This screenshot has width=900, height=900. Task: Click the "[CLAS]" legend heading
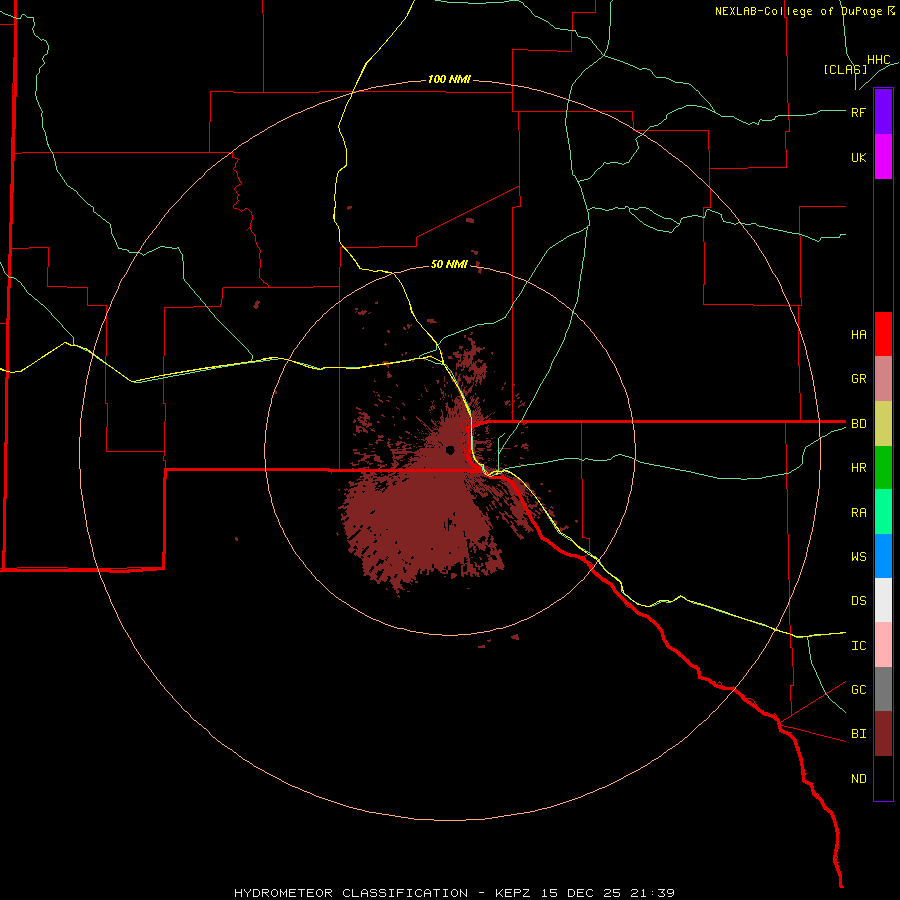[845, 69]
